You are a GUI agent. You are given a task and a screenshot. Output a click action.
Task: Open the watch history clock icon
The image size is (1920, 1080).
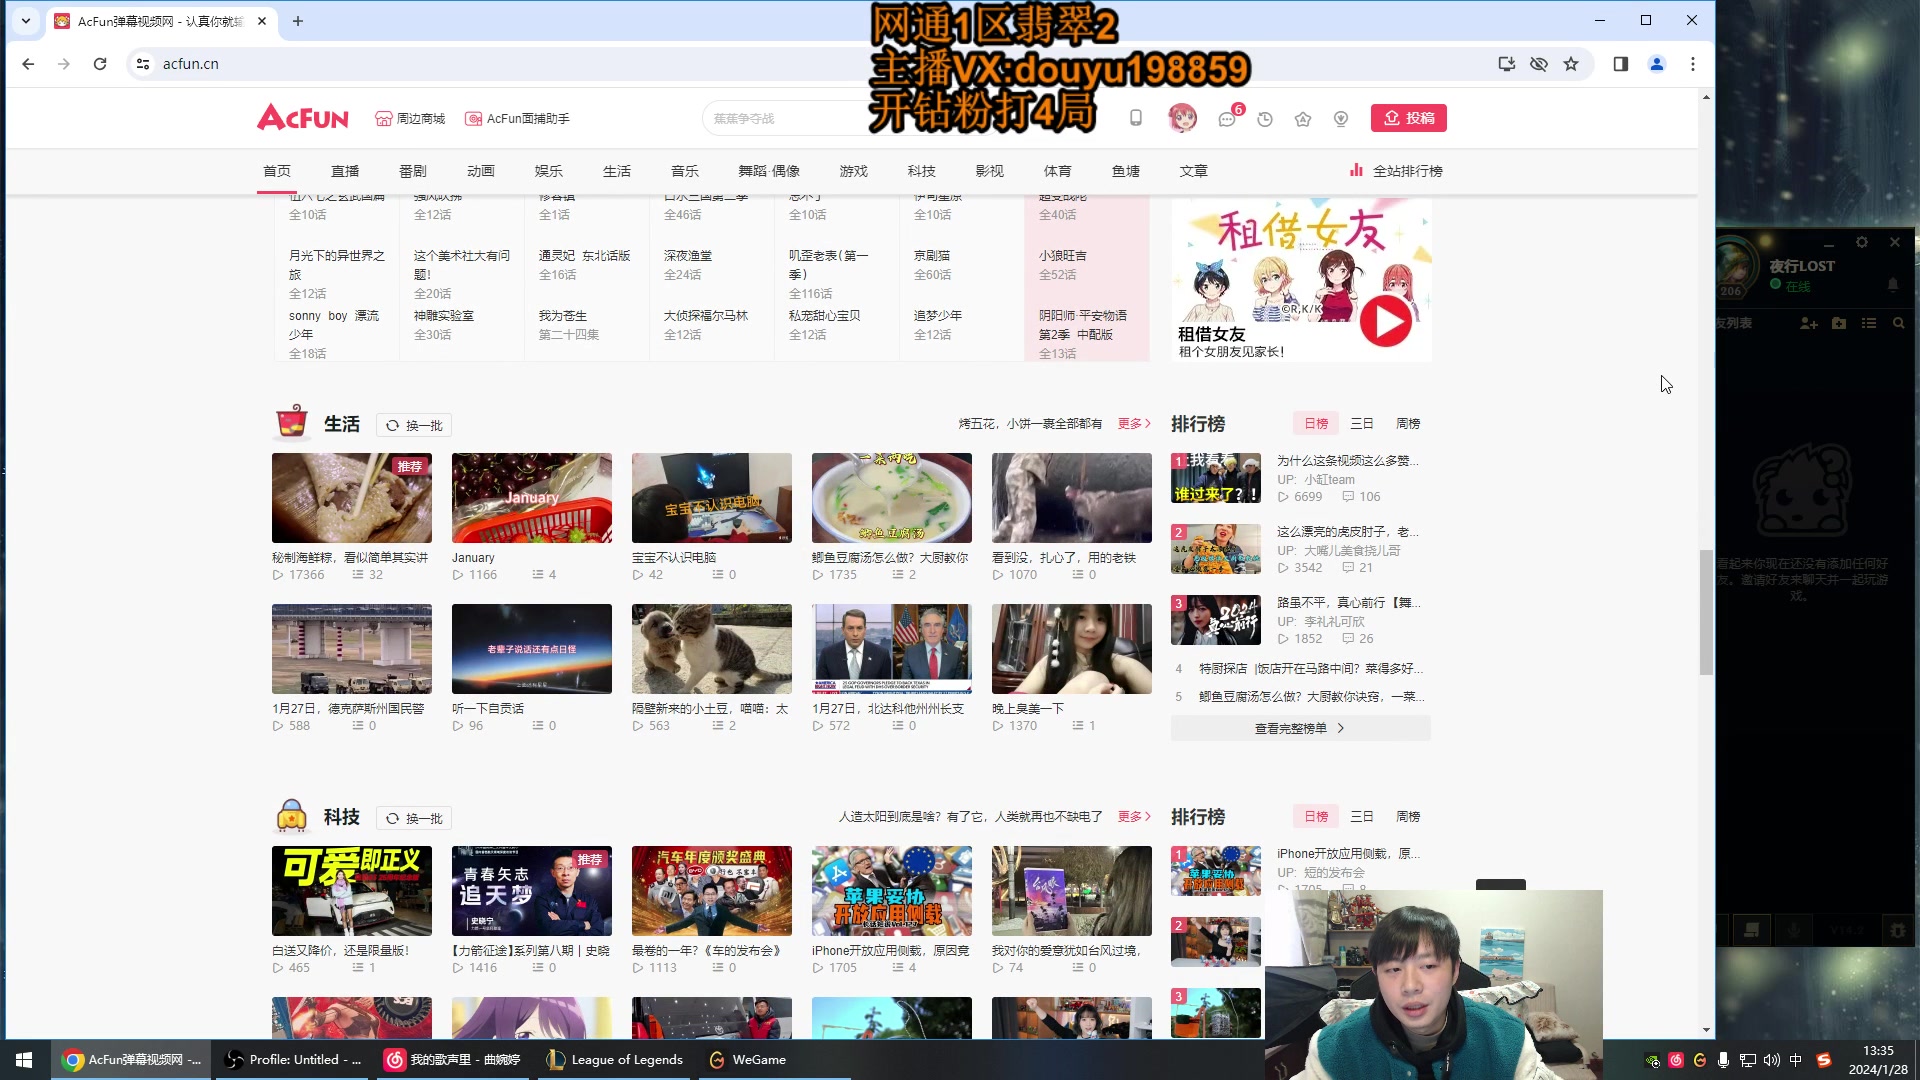click(x=1265, y=119)
